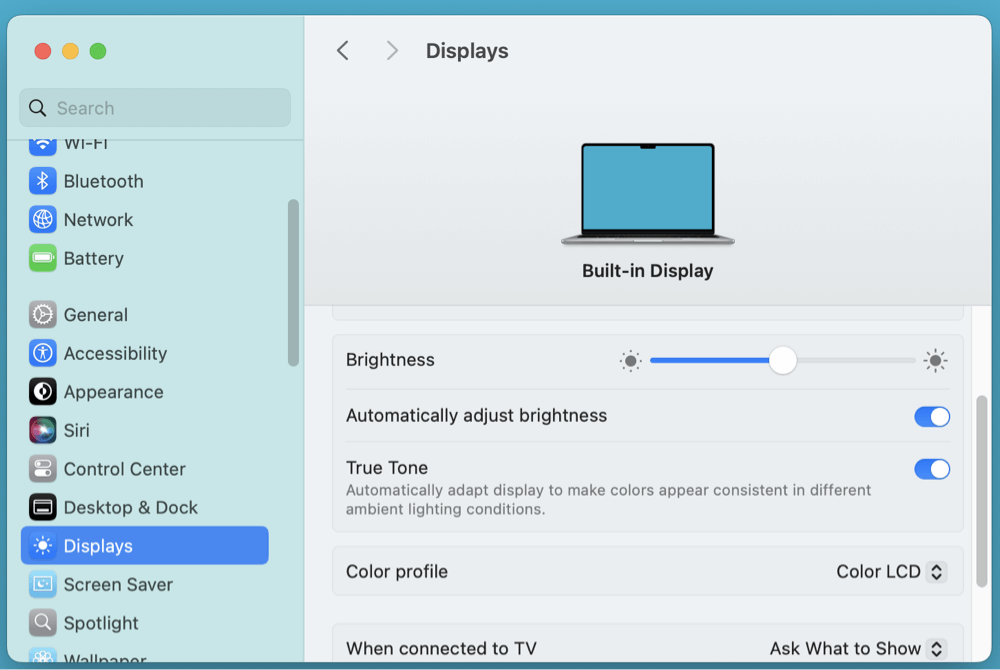Click the Spotlight magnifier icon
The image size is (1000, 670).
click(x=42, y=623)
